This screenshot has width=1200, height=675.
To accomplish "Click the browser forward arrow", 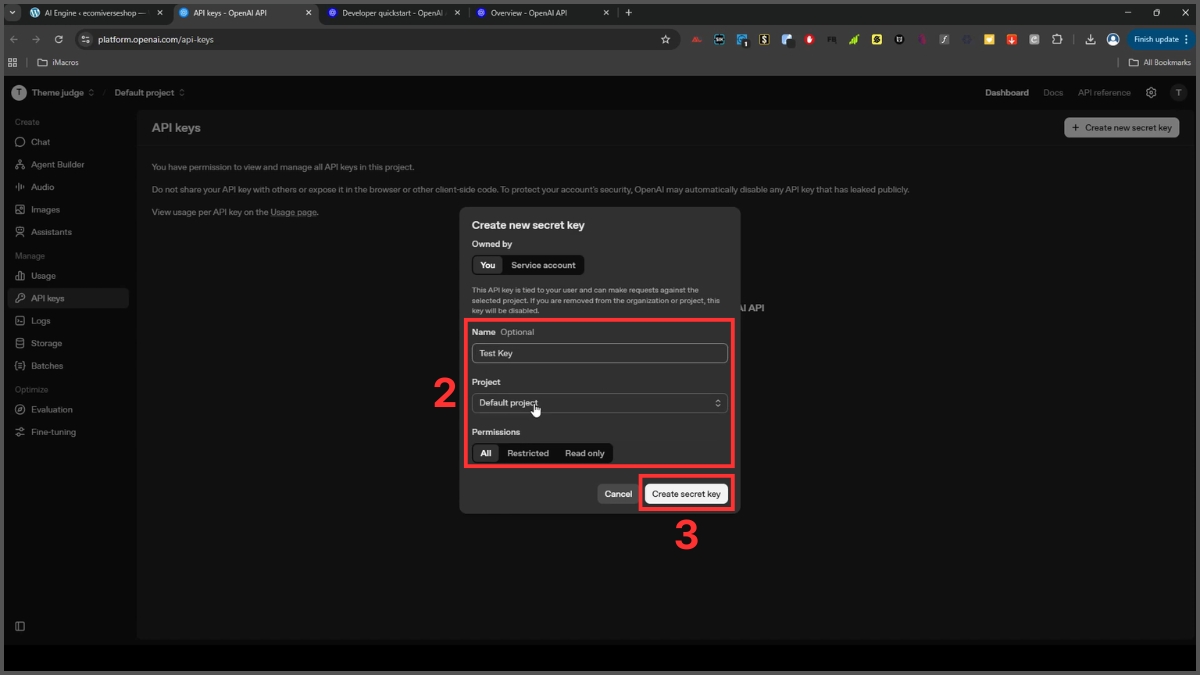I will coord(36,39).
